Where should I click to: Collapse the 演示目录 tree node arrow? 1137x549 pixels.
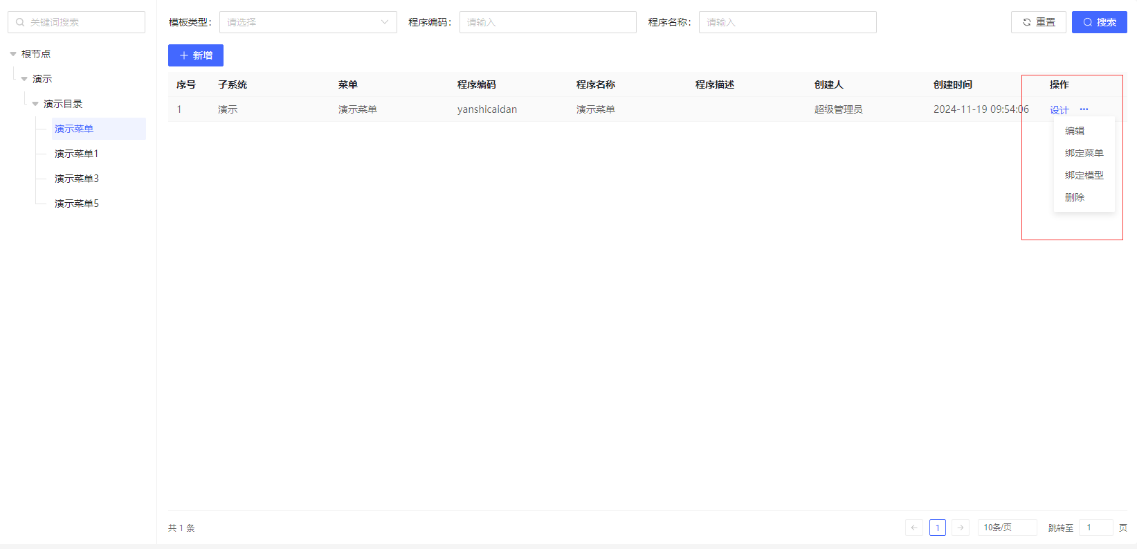coord(35,104)
